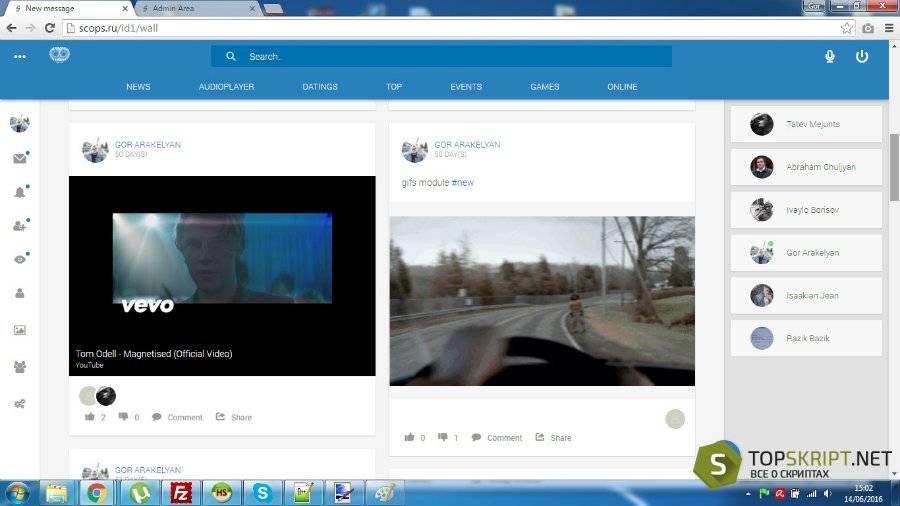Open notifications bell icon in sidebar
This screenshot has width=900, height=506.
(x=20, y=192)
